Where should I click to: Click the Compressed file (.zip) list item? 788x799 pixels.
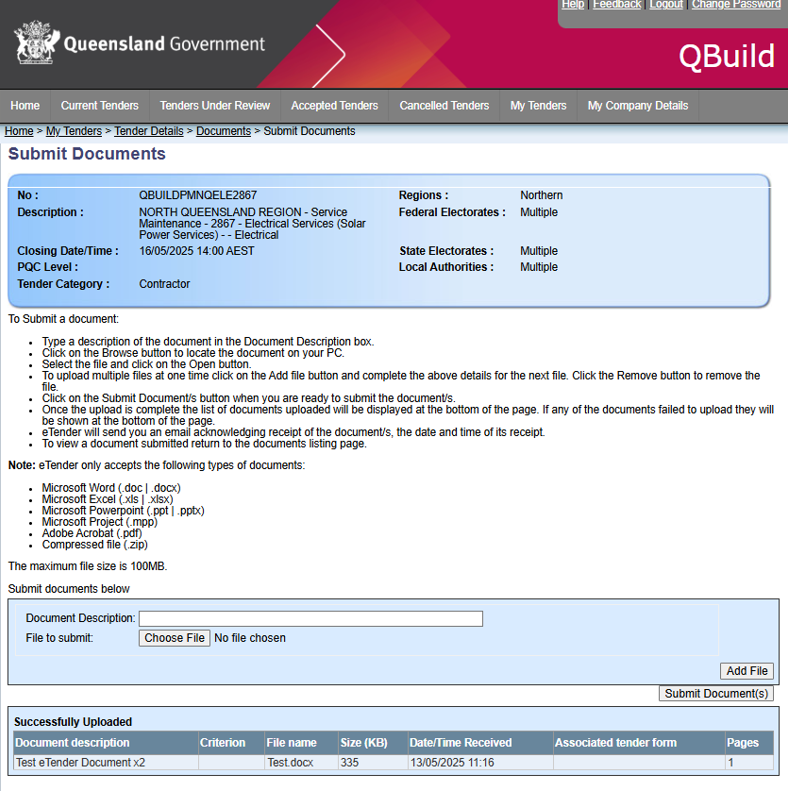(95, 545)
